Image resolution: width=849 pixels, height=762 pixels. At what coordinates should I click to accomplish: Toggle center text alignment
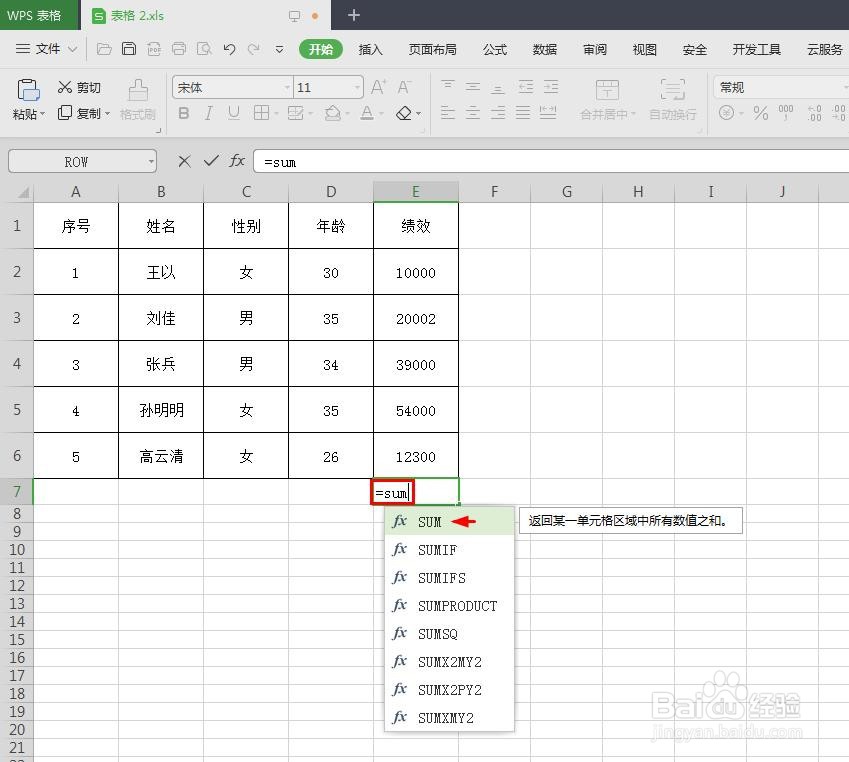click(x=472, y=112)
